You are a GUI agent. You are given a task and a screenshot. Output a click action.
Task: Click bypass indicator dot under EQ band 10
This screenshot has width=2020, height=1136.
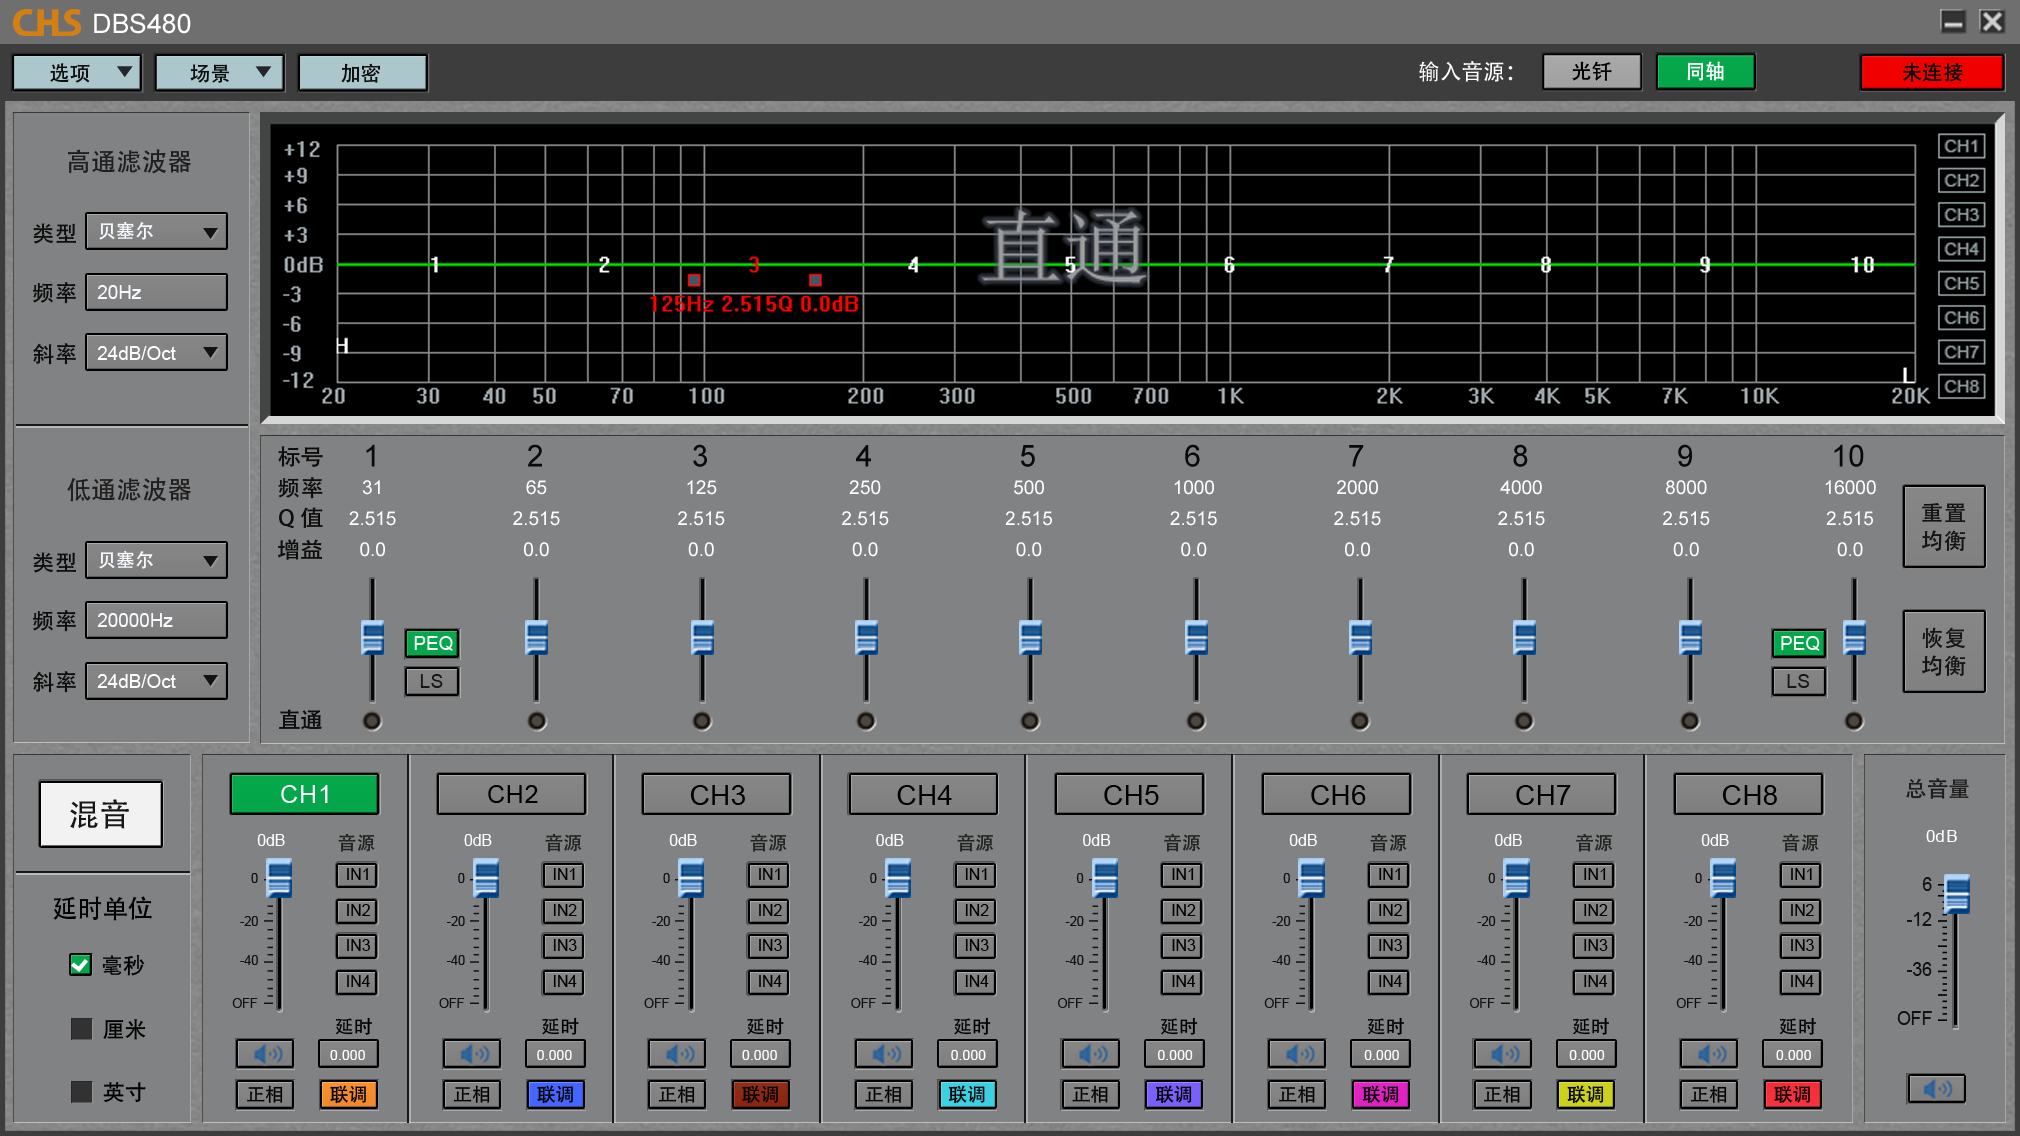pyautogui.click(x=1854, y=721)
